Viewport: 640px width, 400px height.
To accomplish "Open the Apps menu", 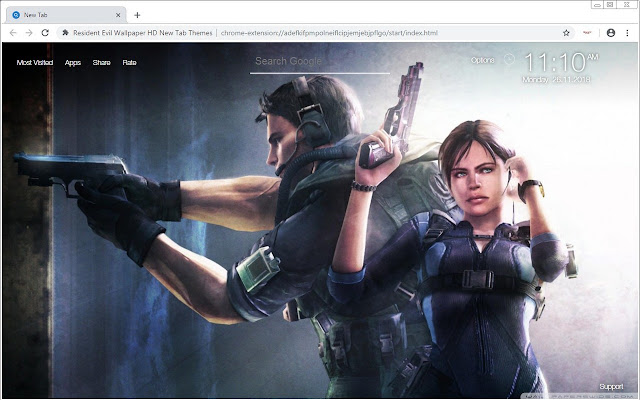I will tap(73, 62).
